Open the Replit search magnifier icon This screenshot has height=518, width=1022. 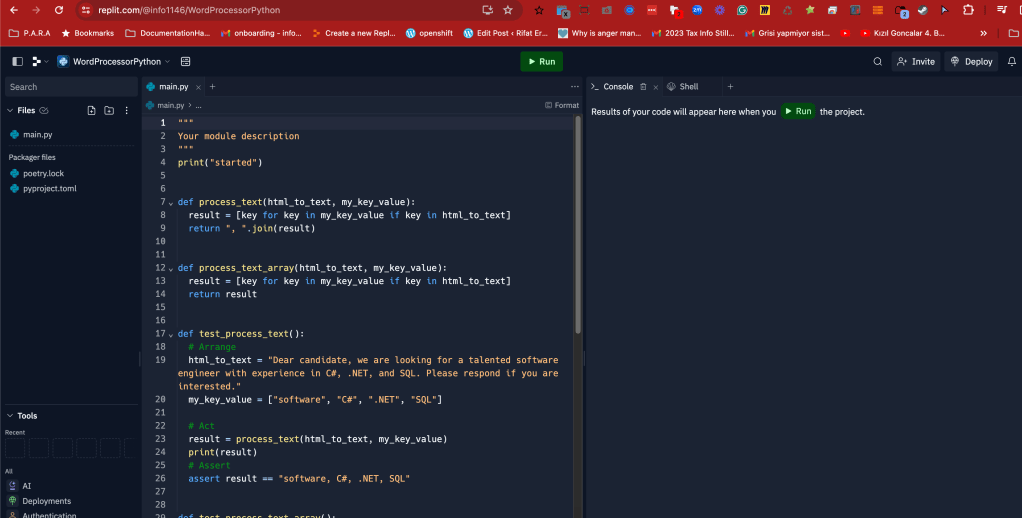coord(877,61)
